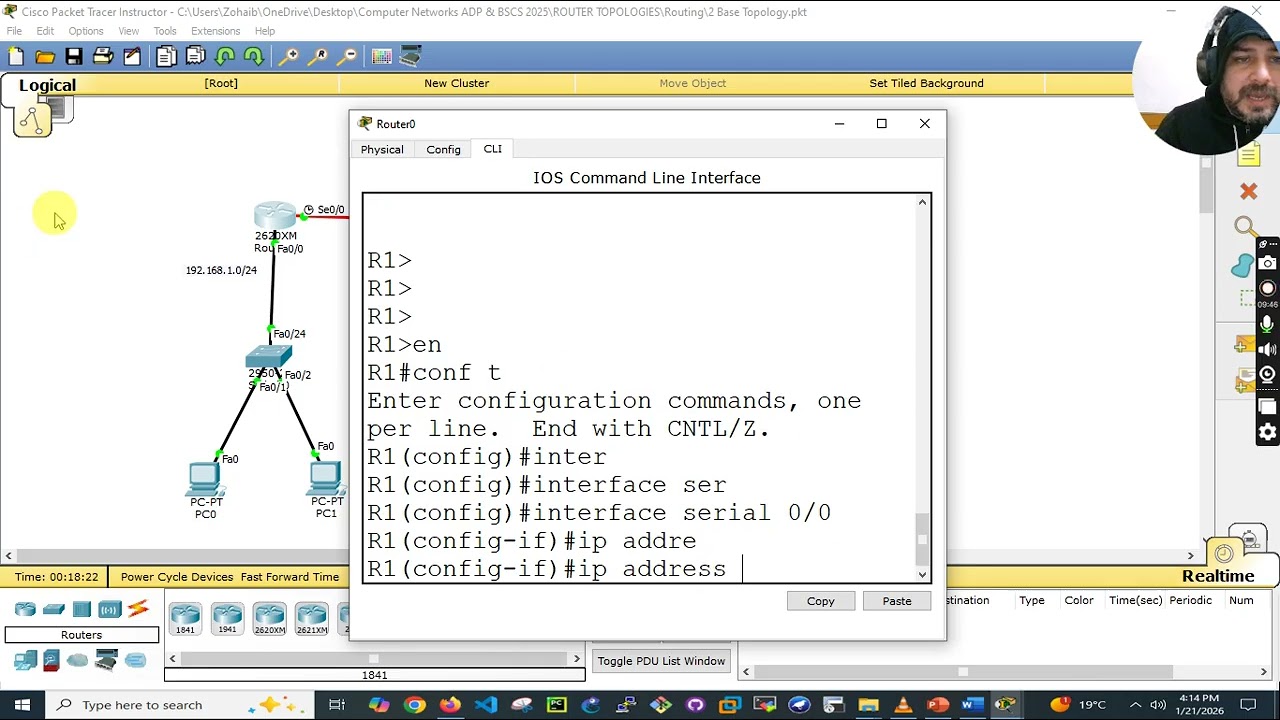Select PC0 in the workspace
The width and height of the screenshot is (1280, 720).
pos(205,480)
